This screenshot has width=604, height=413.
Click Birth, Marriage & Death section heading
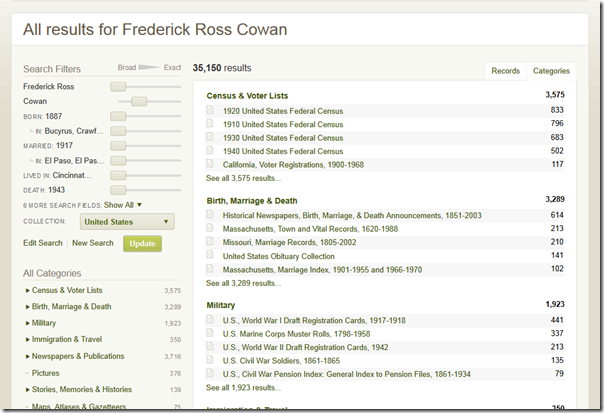252,201
